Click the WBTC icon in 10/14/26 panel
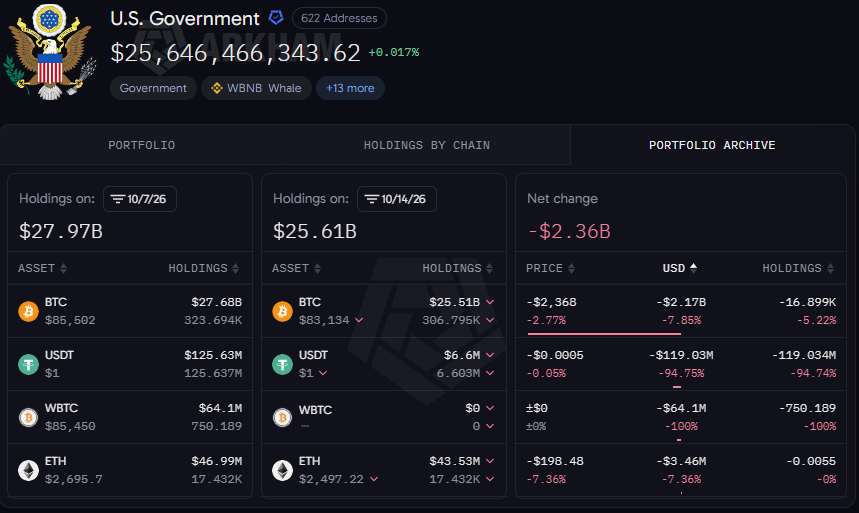This screenshot has height=513, width=859. [x=283, y=418]
